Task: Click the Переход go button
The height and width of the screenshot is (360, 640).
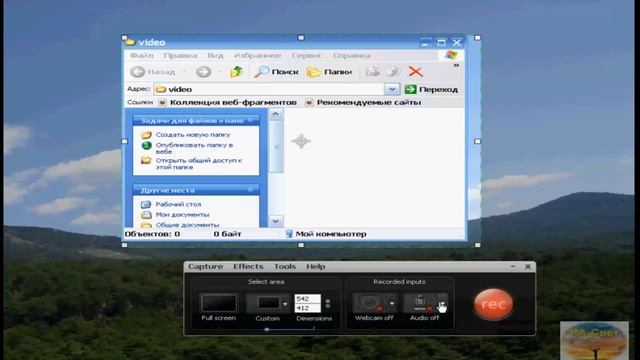Action: 431,89
